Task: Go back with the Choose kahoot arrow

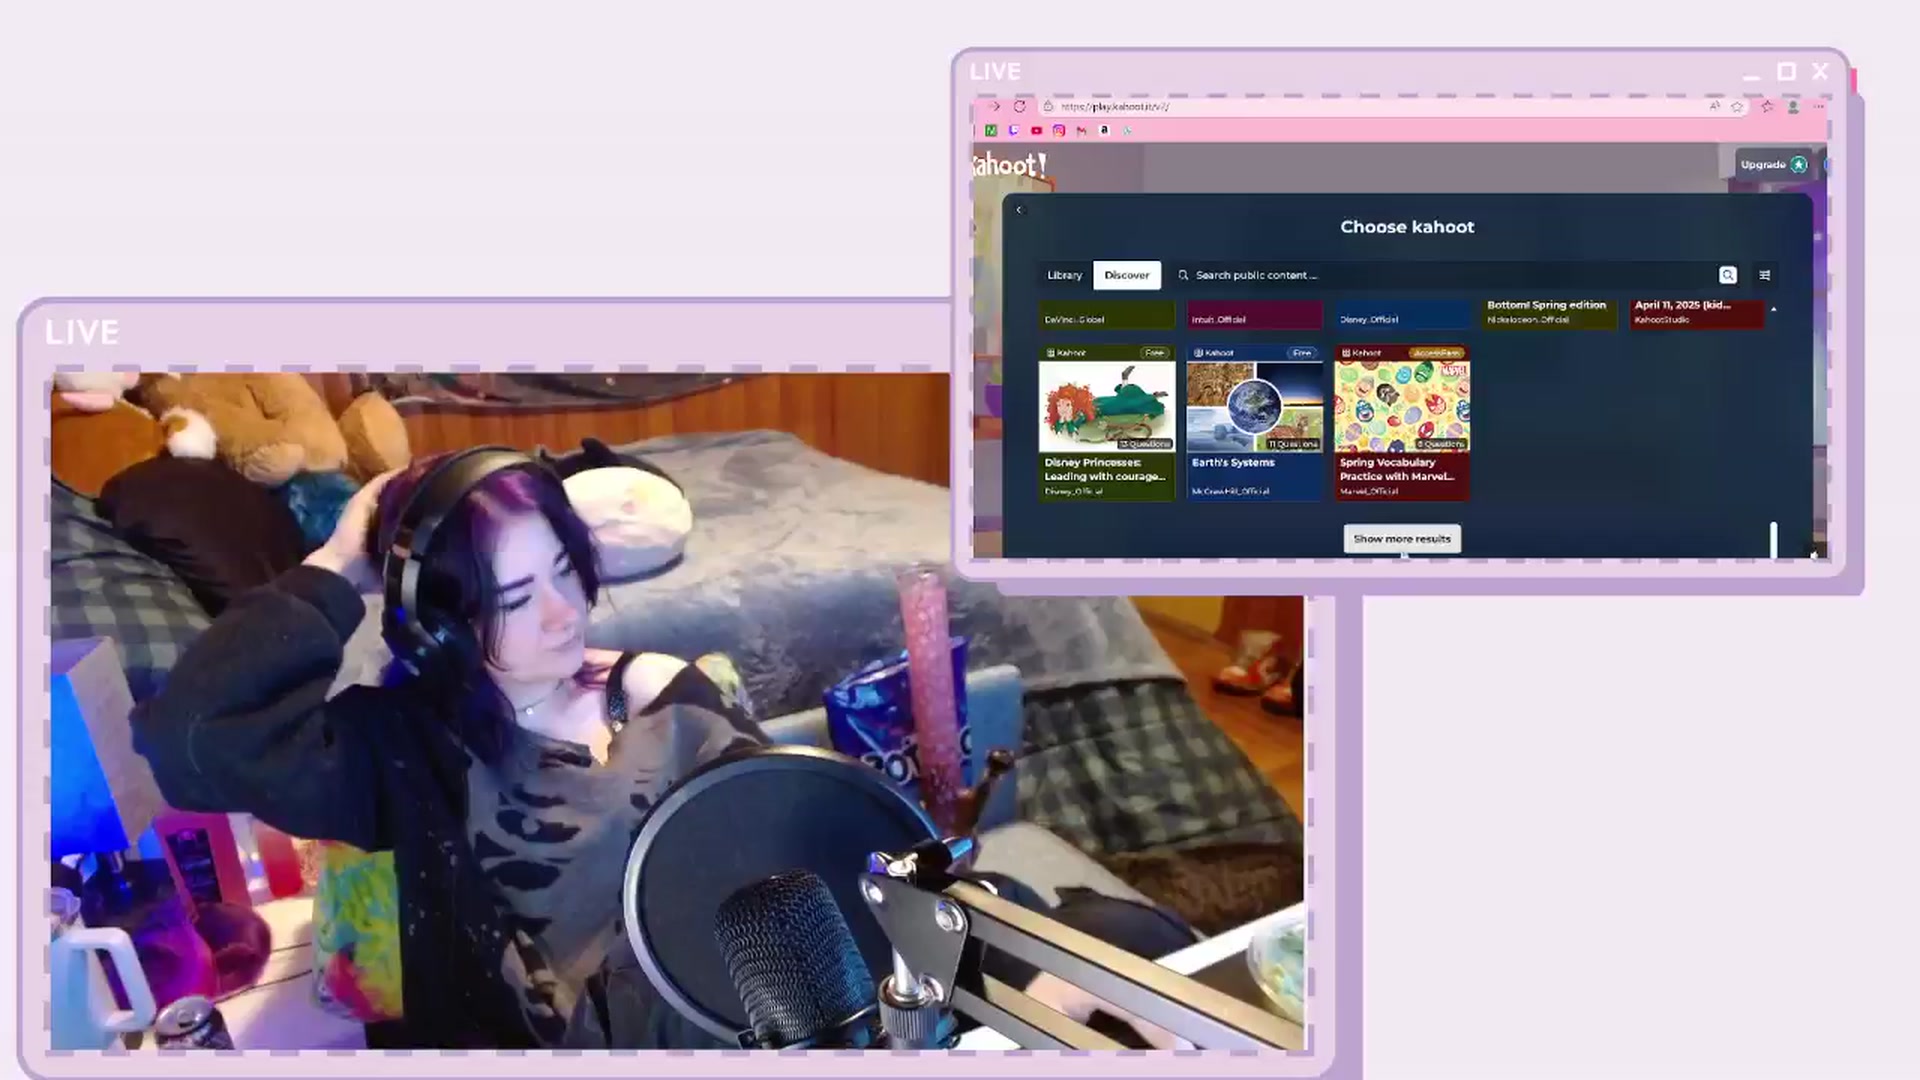Action: pyautogui.click(x=1019, y=209)
